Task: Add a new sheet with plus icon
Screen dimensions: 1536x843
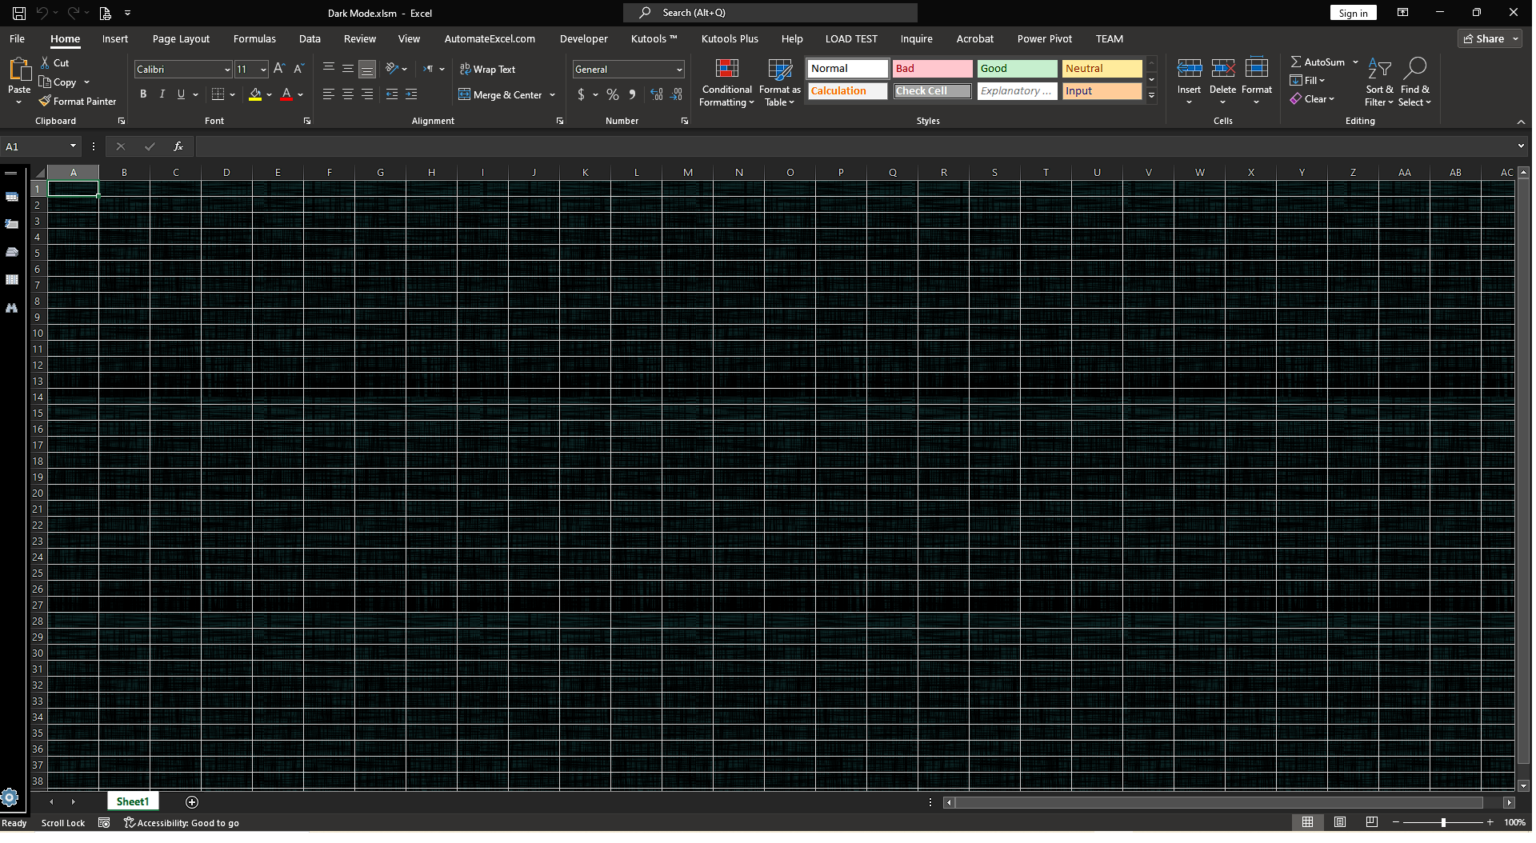Action: click(192, 802)
